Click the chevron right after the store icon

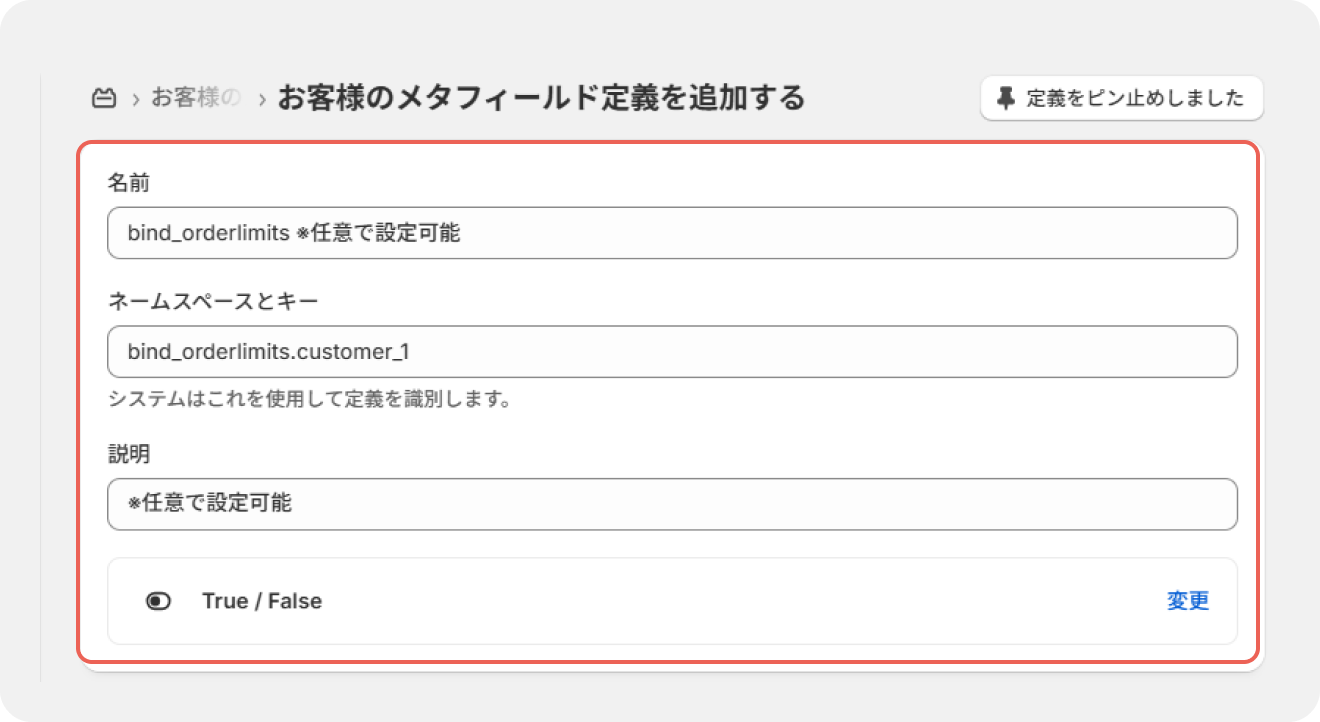tap(135, 99)
